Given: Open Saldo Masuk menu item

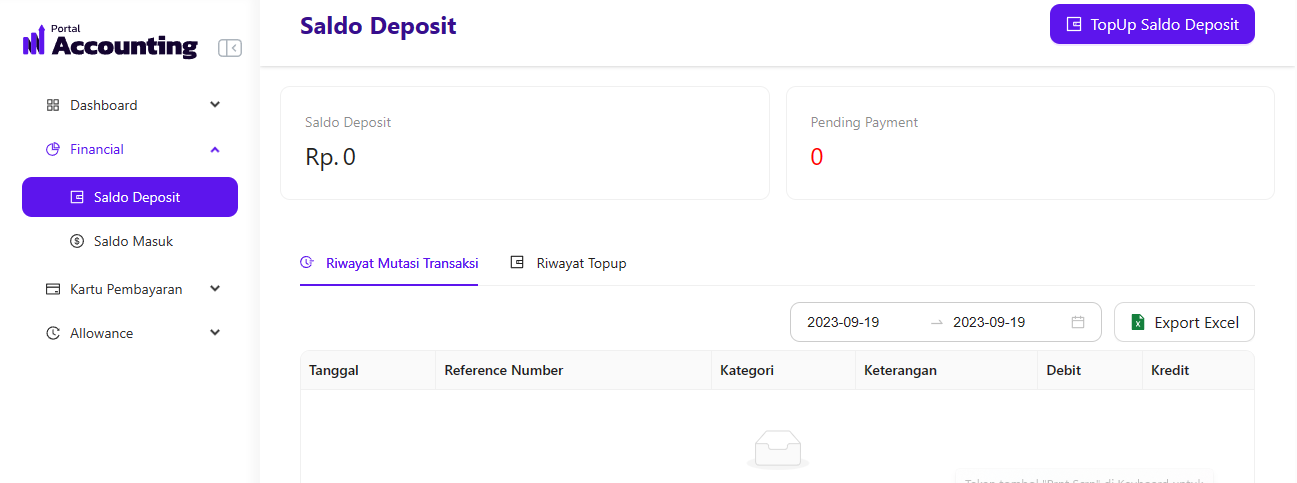Looking at the screenshot, I should tap(133, 241).
